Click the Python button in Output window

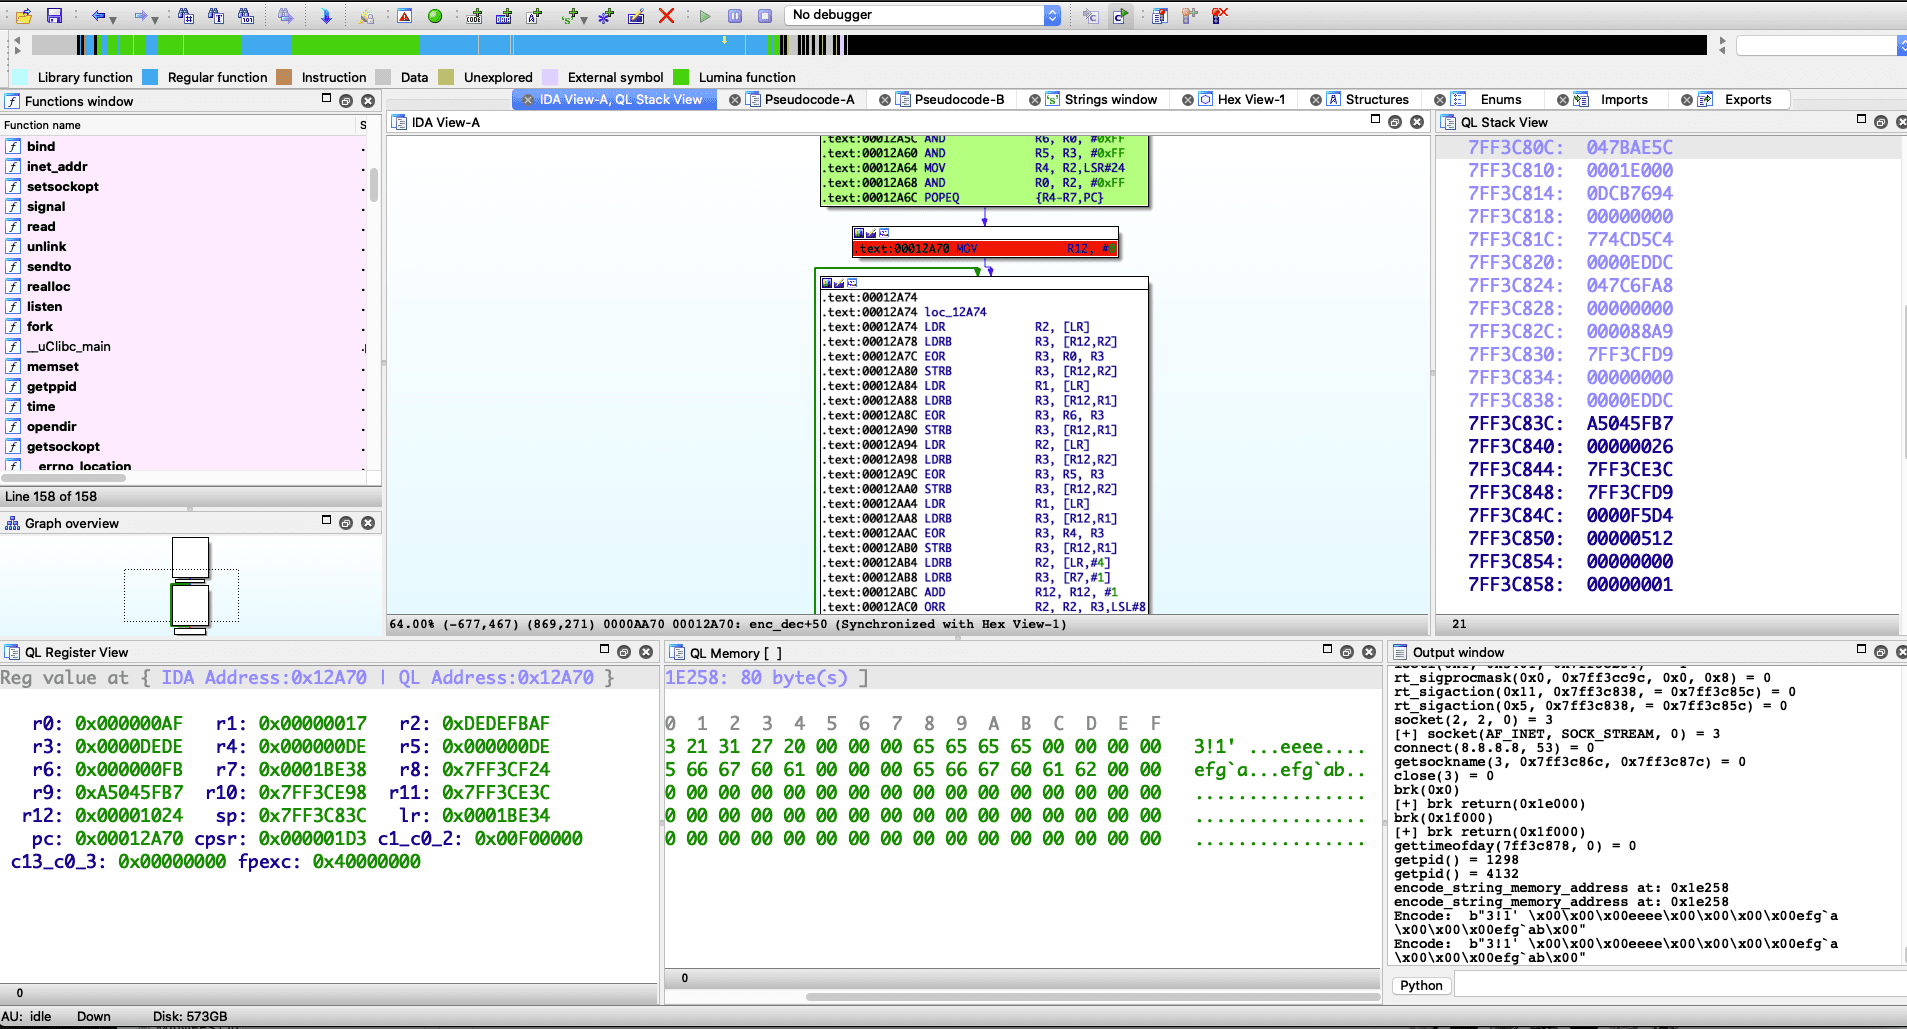tap(1420, 985)
